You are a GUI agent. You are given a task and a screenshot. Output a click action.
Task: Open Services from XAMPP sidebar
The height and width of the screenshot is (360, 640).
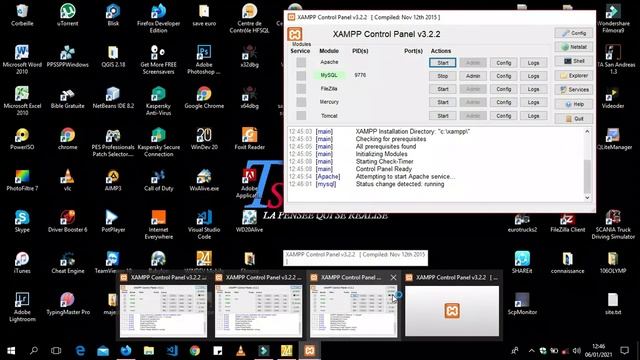coord(573,90)
